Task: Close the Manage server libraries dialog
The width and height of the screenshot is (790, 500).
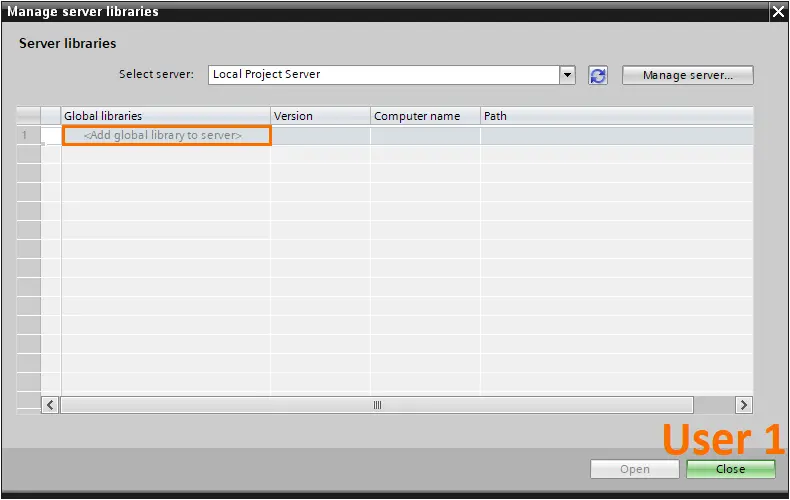Action: click(x=778, y=12)
